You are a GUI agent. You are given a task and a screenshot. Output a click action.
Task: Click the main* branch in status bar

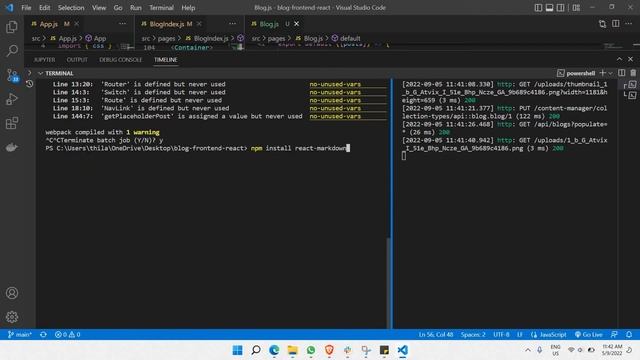point(20,334)
